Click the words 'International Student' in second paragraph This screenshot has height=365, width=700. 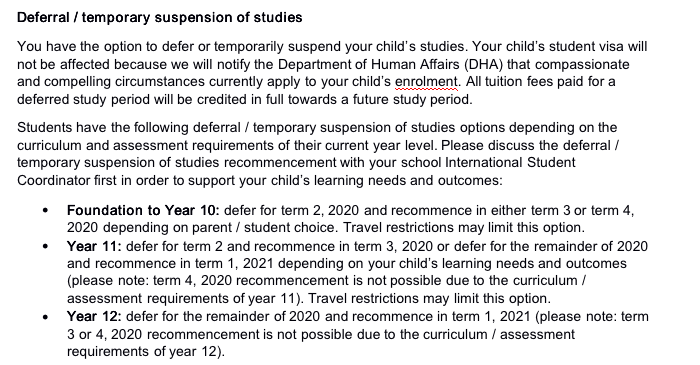(x=510, y=162)
